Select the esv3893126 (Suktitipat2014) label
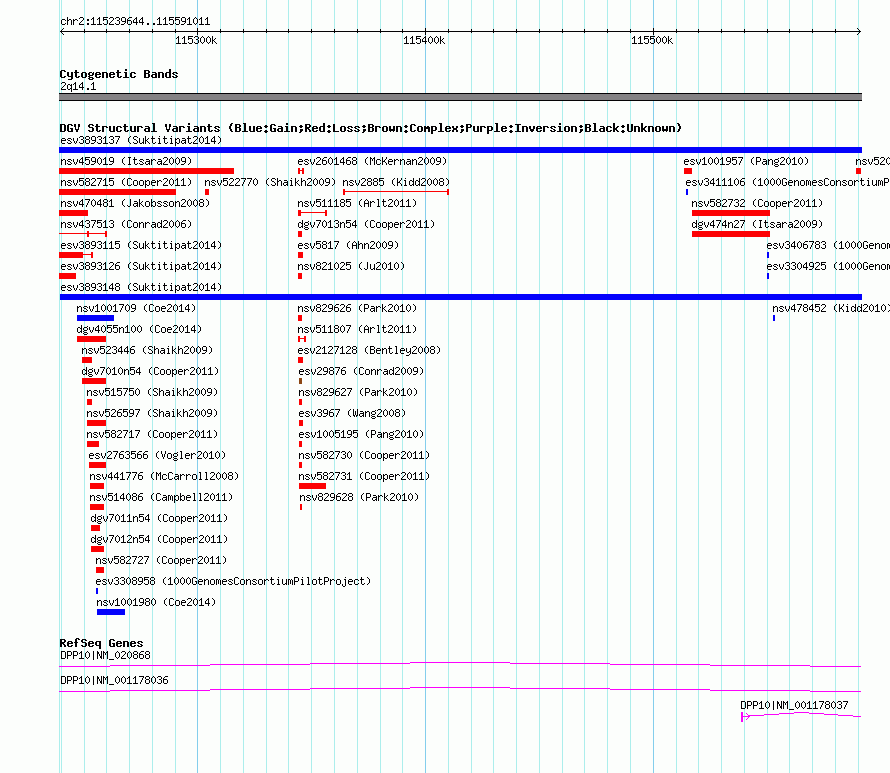The image size is (890, 773). pyautogui.click(x=141, y=266)
